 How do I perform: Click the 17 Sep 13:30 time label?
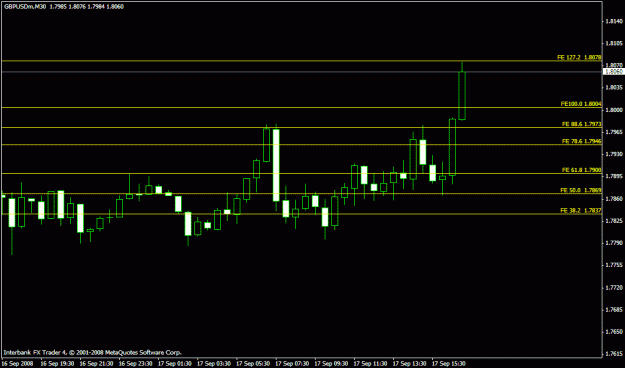(409, 364)
